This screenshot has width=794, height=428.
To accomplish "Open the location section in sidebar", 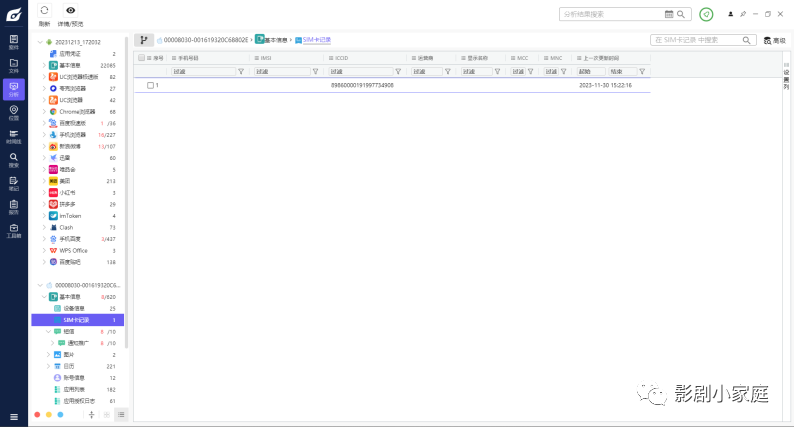I will [14, 112].
